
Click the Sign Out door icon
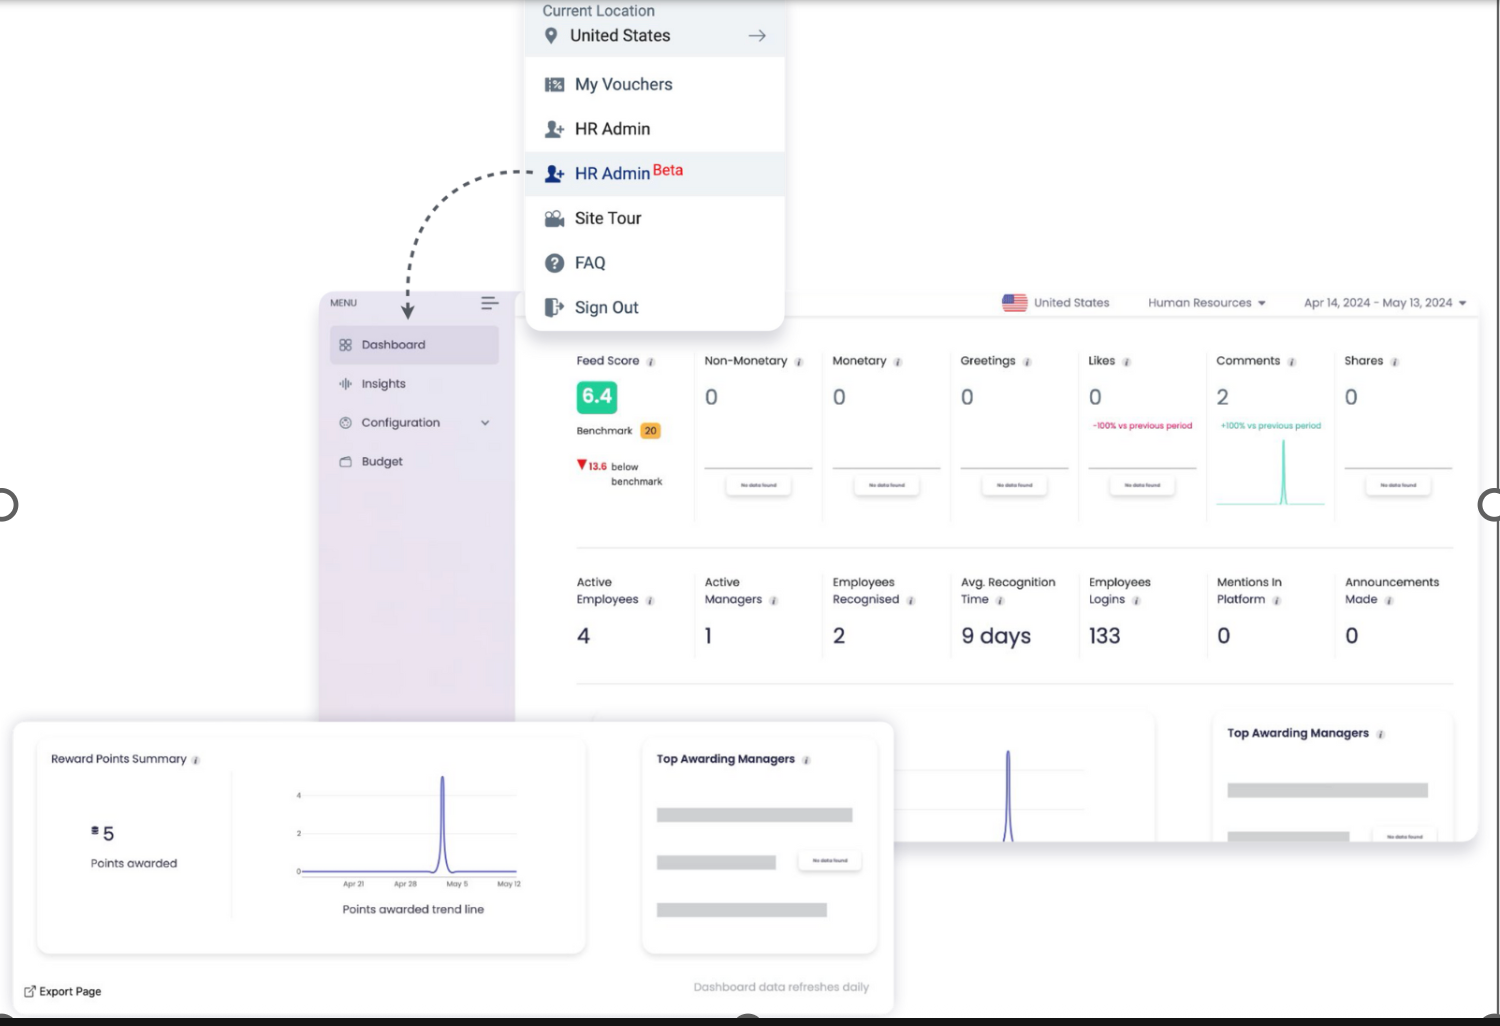tap(555, 307)
